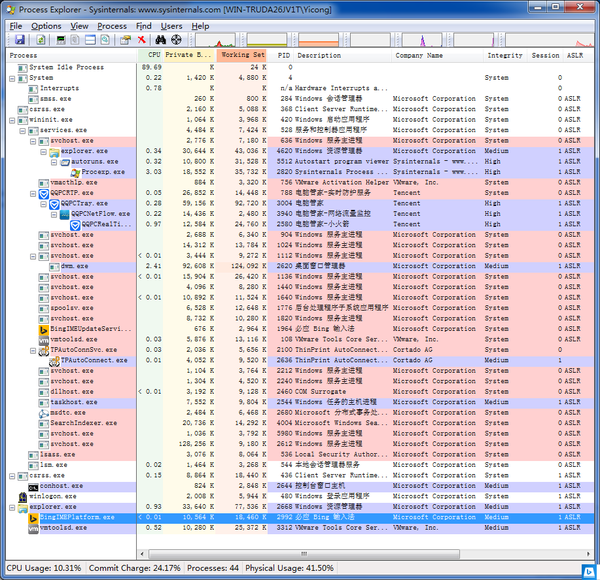The width and height of the screenshot is (600, 580).
Task: Click the binoculars Find icon
Action: 160,39
